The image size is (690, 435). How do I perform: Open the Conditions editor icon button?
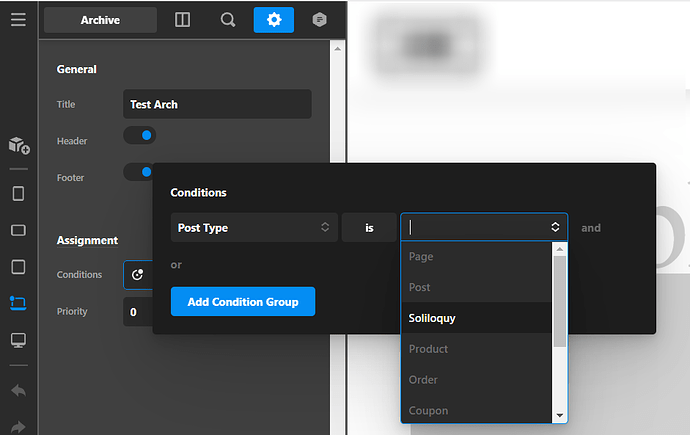tap(138, 275)
